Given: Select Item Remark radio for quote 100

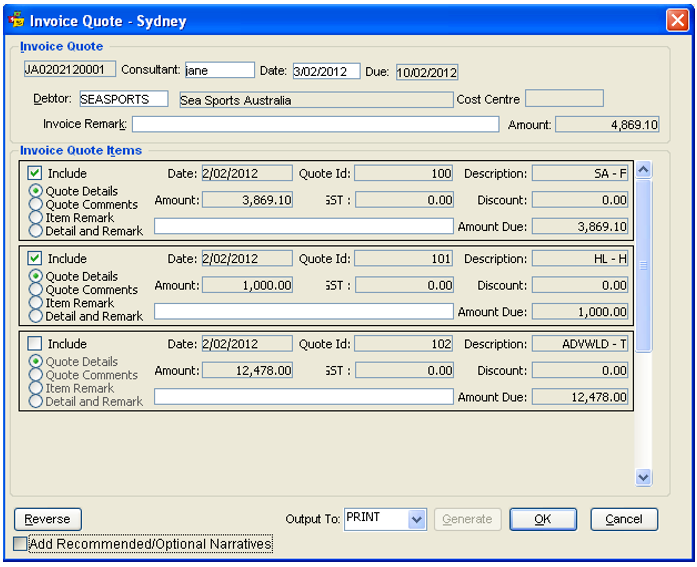Looking at the screenshot, I should pos(36,218).
